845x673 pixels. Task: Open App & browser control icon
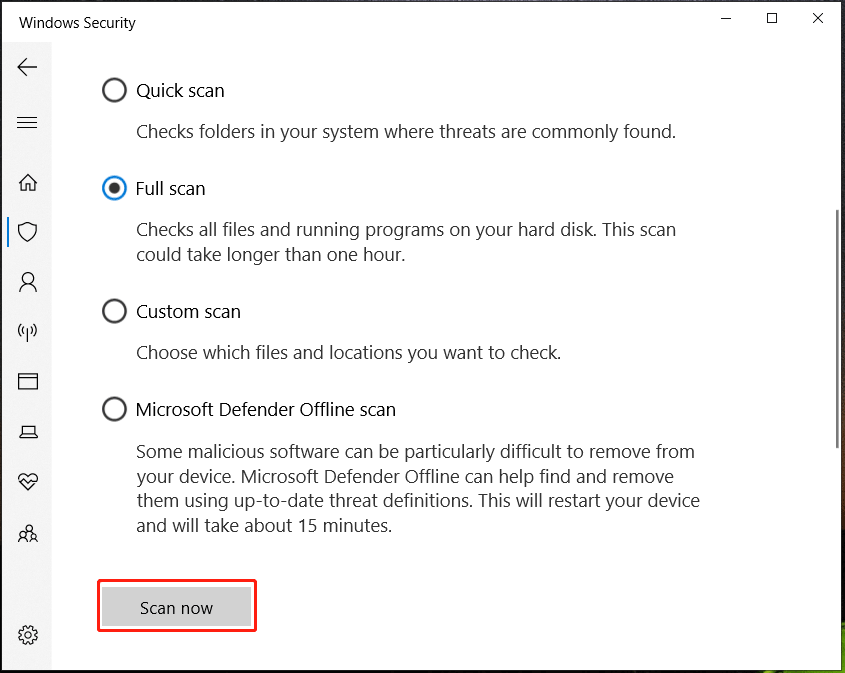click(x=28, y=381)
